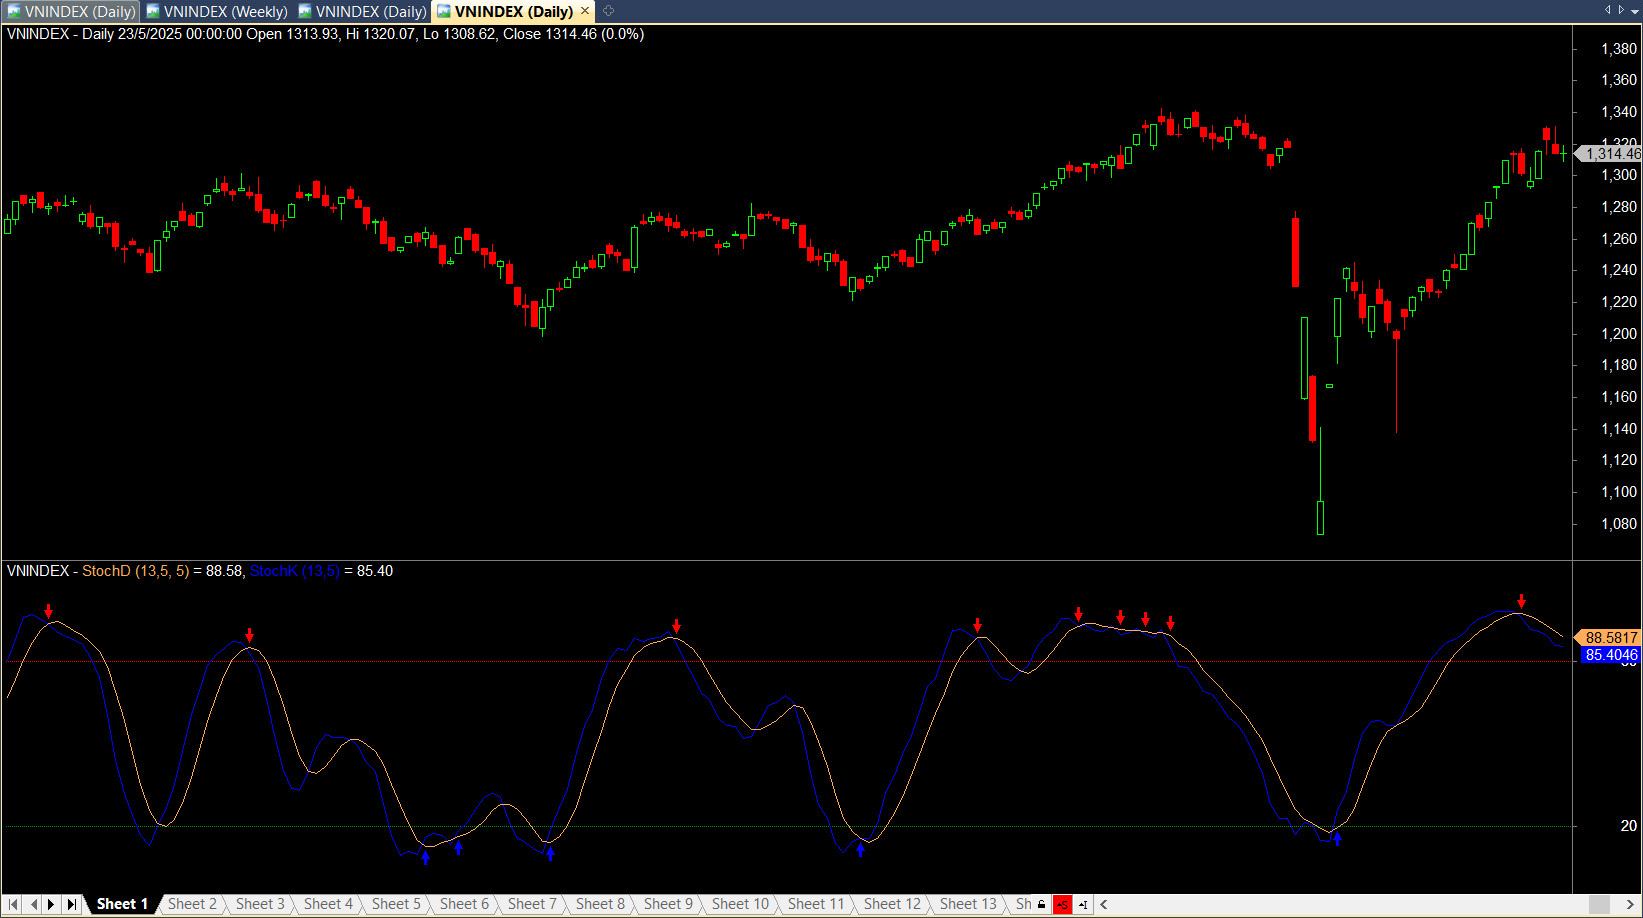The height and width of the screenshot is (918, 1643).
Task: Click the new chart tab plus icon
Action: tap(608, 11)
